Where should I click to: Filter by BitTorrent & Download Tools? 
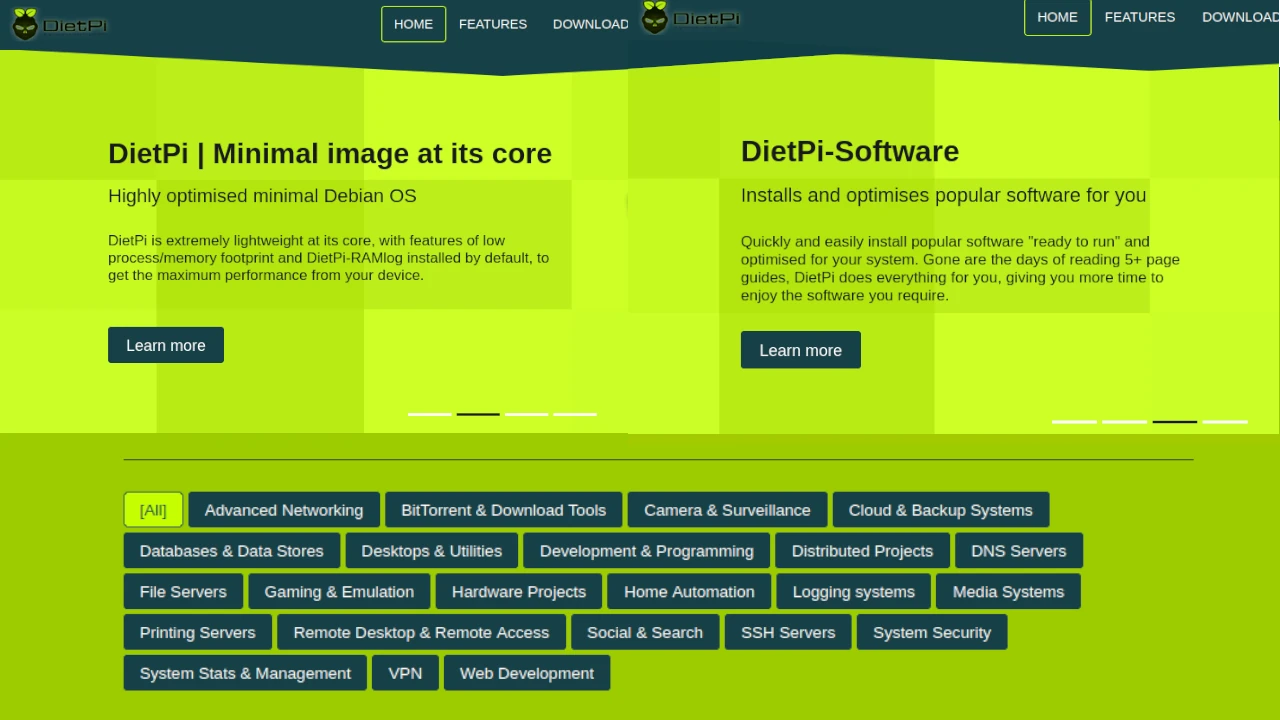[503, 510]
